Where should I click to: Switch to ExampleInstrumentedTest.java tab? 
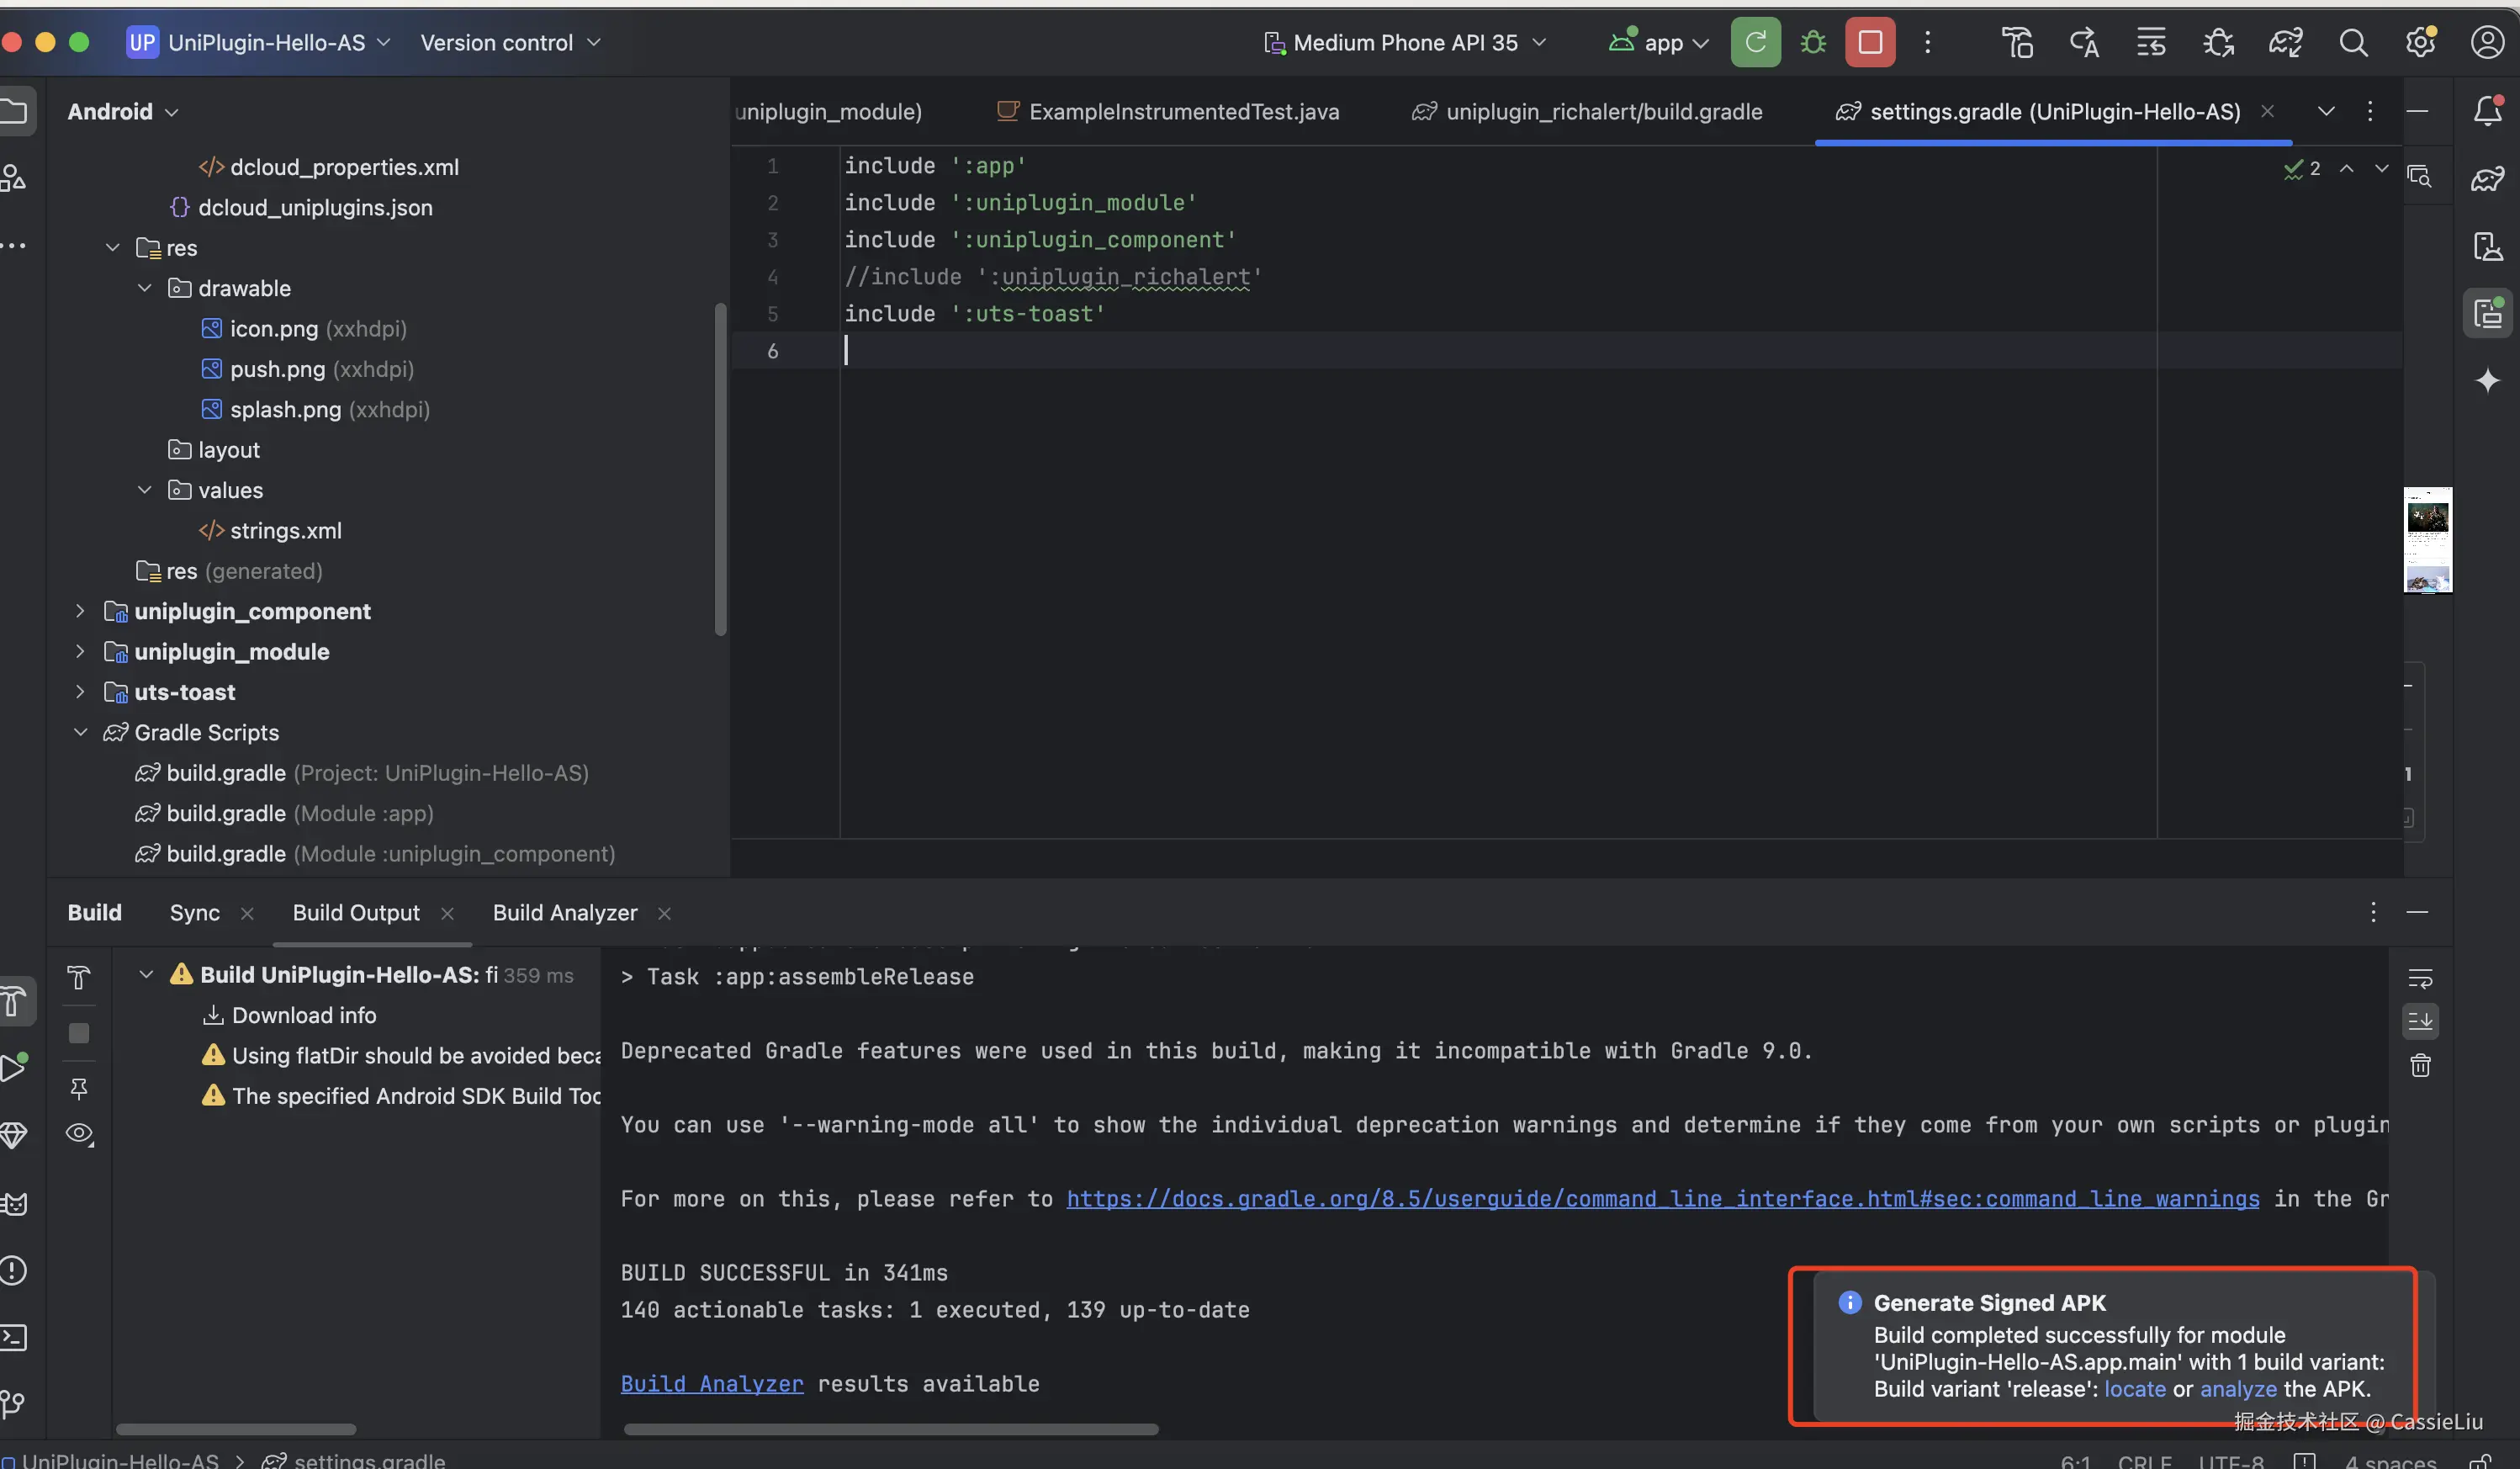click(1183, 112)
